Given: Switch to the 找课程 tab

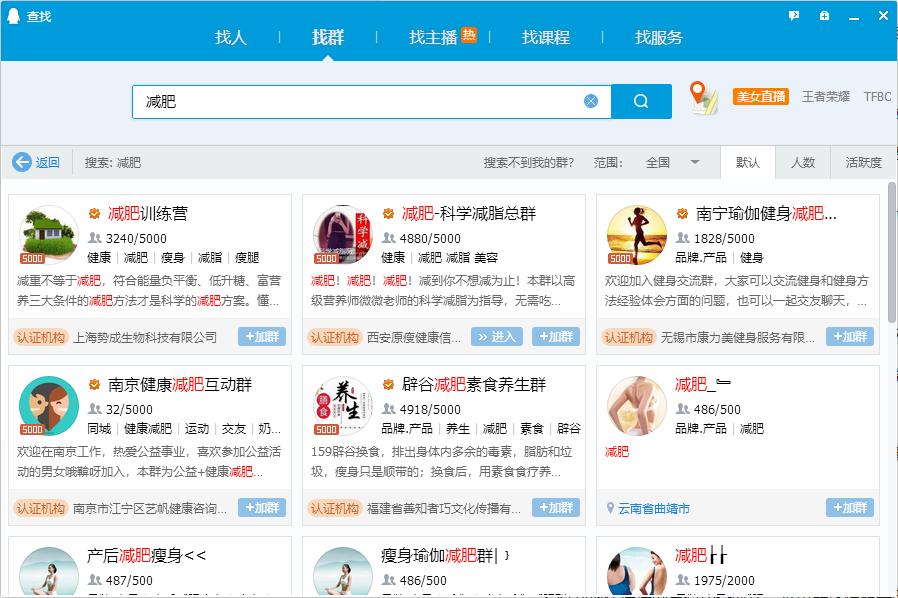Looking at the screenshot, I should tap(546, 38).
